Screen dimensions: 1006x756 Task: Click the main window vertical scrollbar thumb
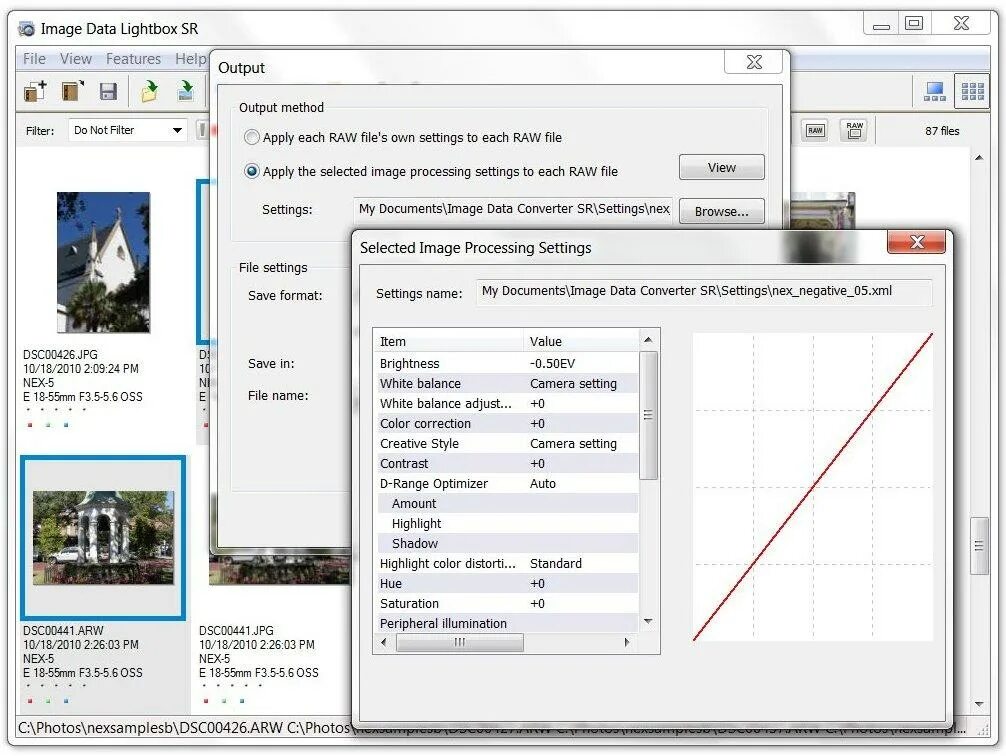pyautogui.click(x=979, y=546)
